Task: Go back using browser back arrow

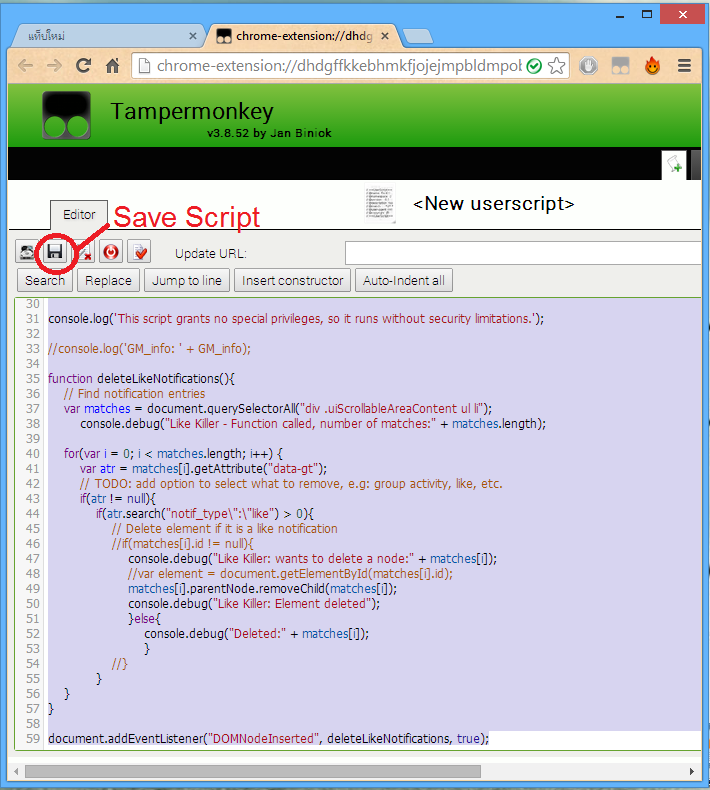Action: (26, 65)
